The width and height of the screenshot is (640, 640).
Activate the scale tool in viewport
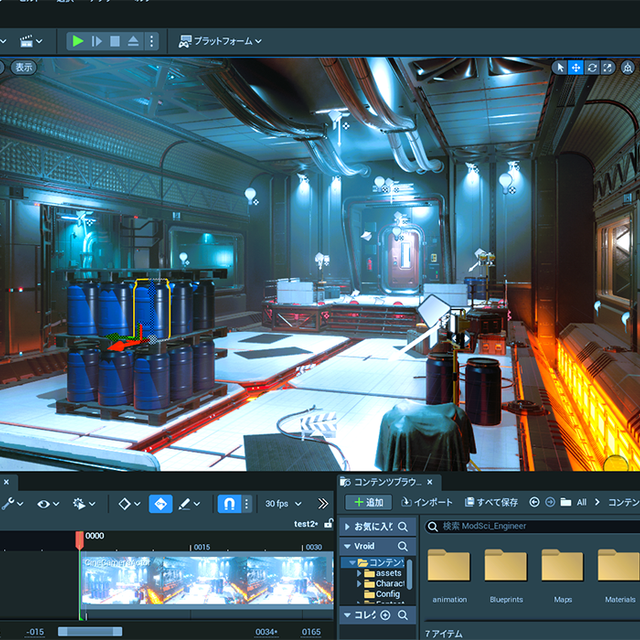[x=607, y=67]
